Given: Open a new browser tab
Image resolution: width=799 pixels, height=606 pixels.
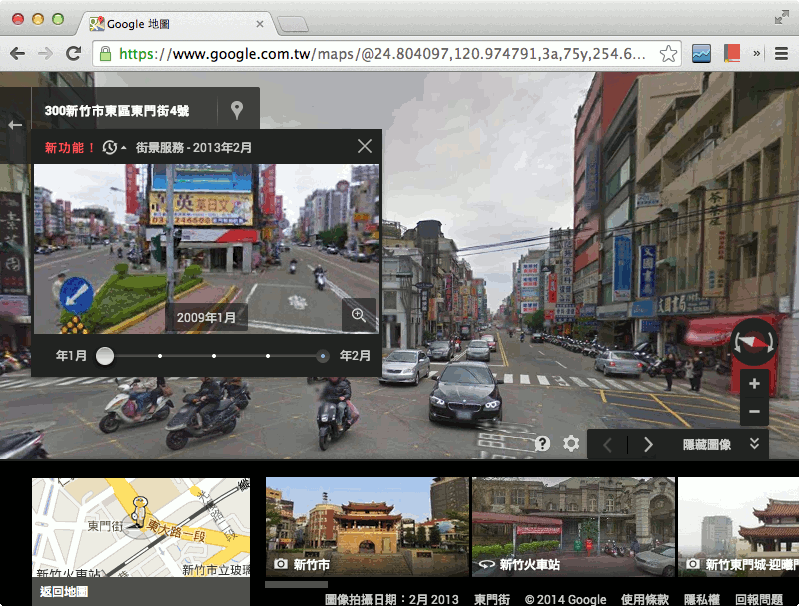Looking at the screenshot, I should 292,24.
